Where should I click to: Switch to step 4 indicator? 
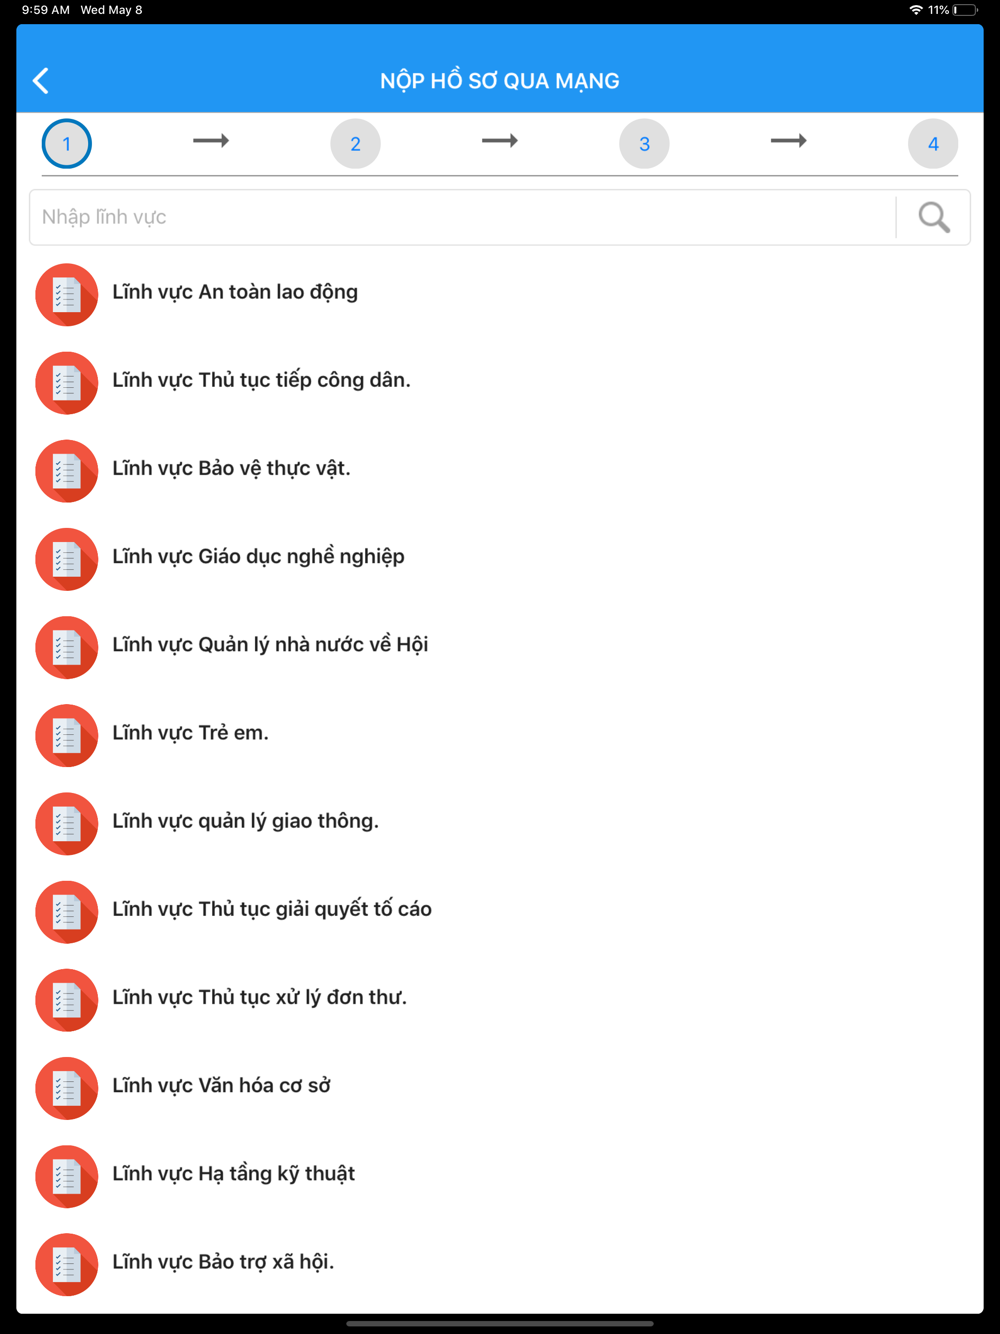click(933, 144)
